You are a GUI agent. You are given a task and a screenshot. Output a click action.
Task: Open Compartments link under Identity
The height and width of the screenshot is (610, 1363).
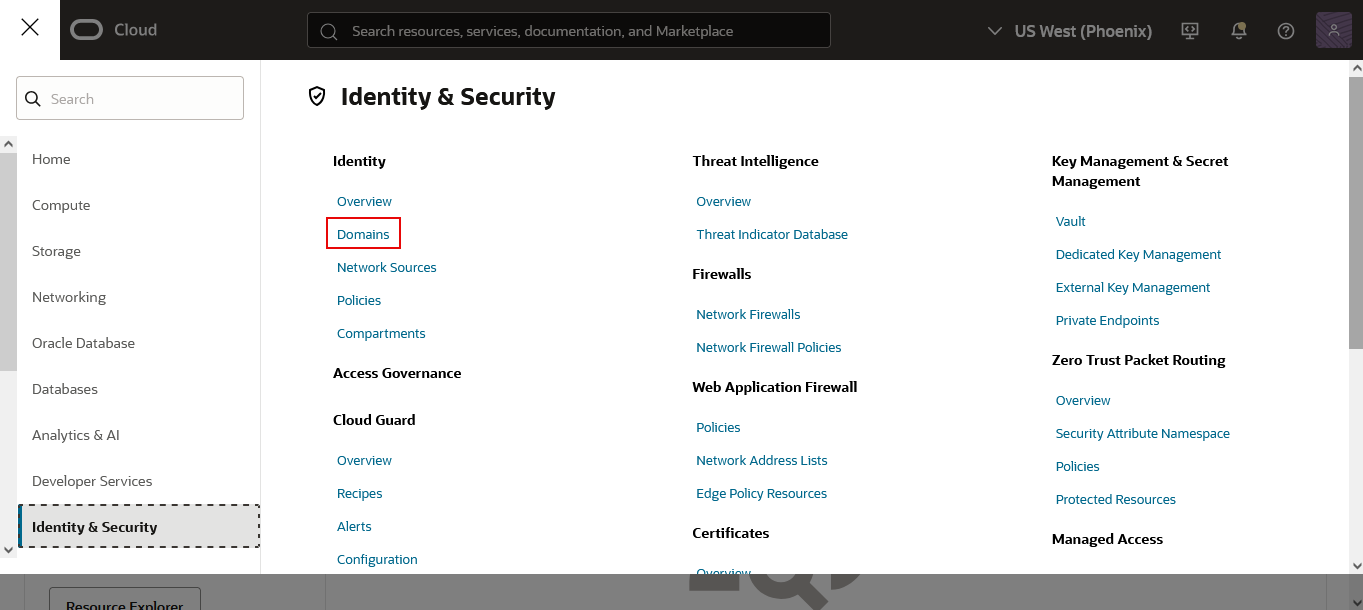pos(381,333)
